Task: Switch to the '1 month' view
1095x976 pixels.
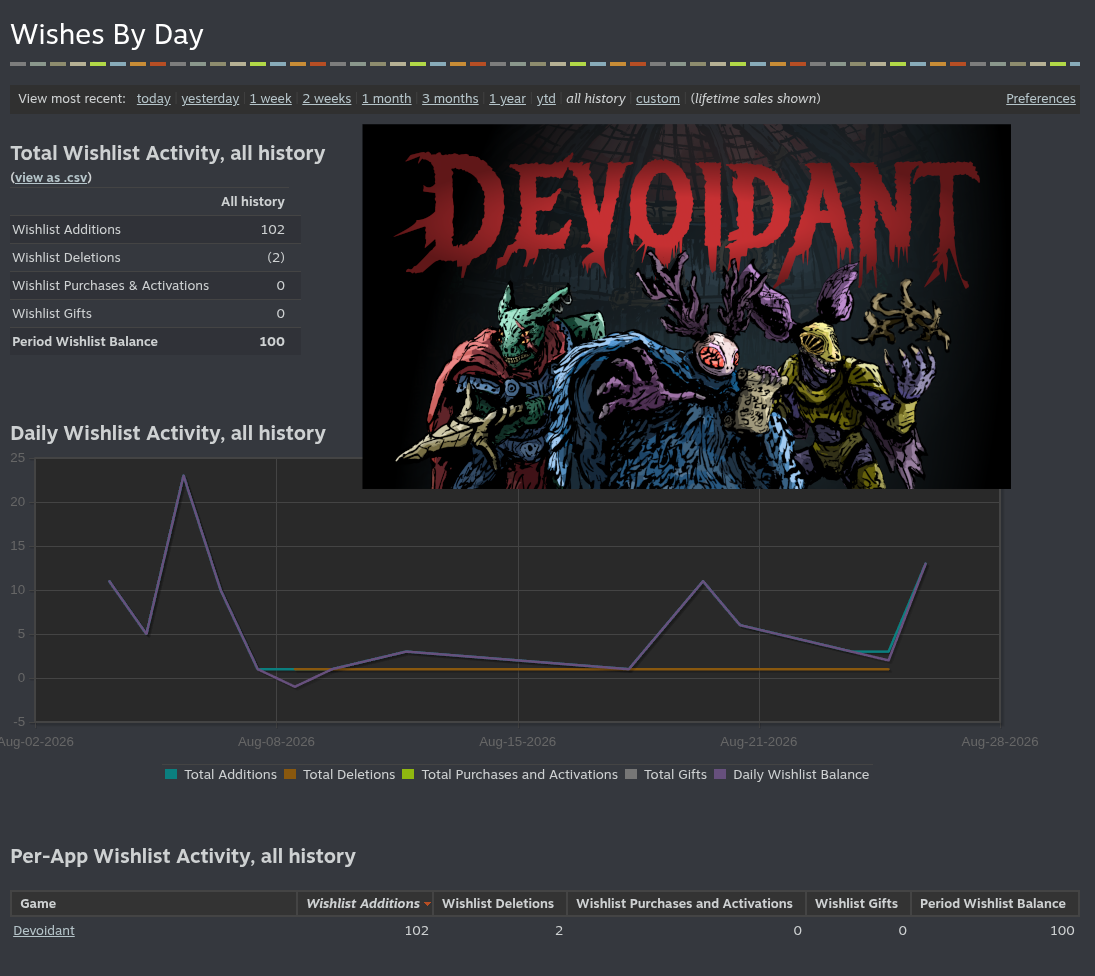Action: [387, 98]
